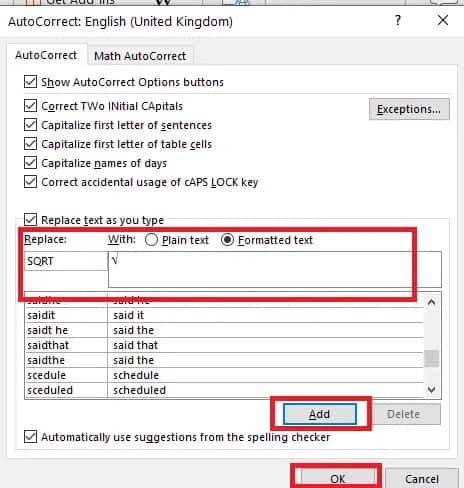464x488 pixels.
Task: Choose the Formatted text radio button
Action: click(x=227, y=240)
